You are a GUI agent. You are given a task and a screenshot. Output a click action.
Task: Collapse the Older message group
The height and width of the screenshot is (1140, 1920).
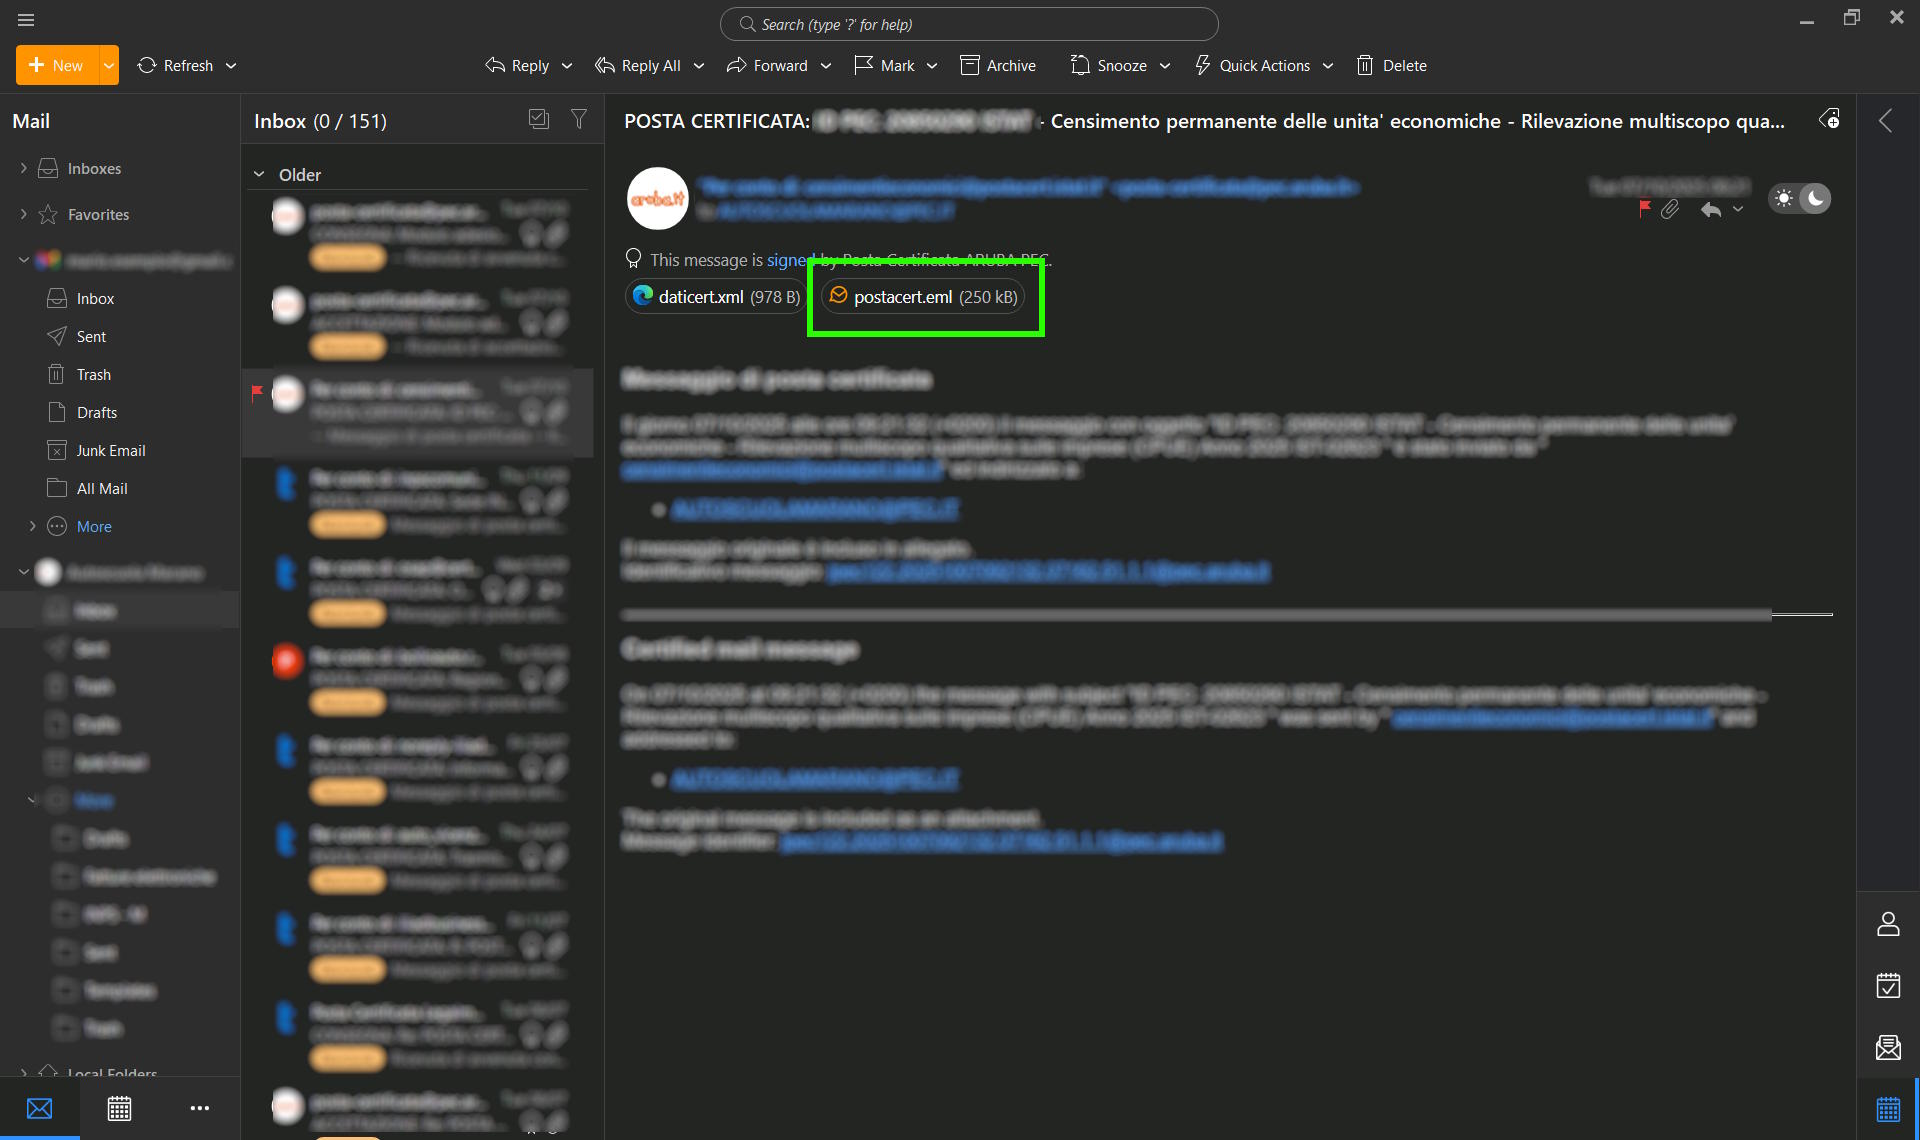point(259,175)
